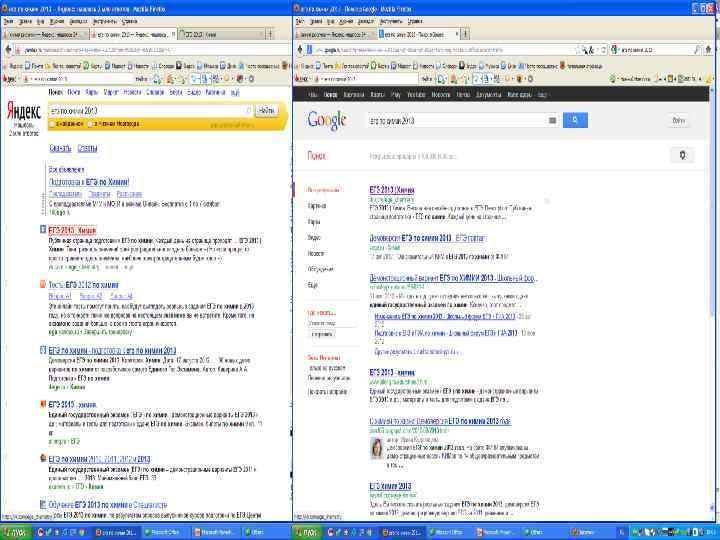The width and height of the screenshot is (720, 540).
Task: Open the home page in right Firefox window
Action: 708,49
